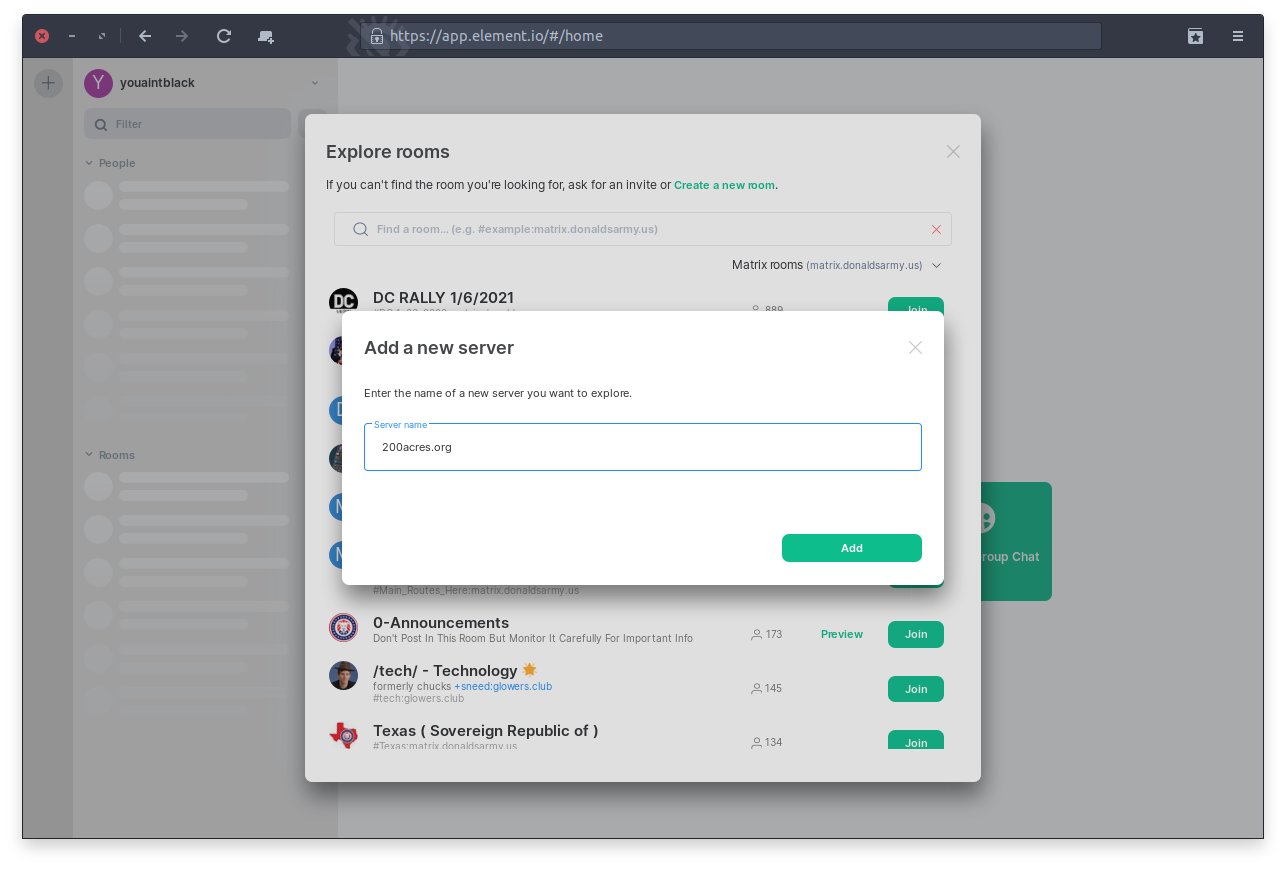1286x869 pixels.
Task: Close the Explore rooms dialog
Action: [x=953, y=152]
